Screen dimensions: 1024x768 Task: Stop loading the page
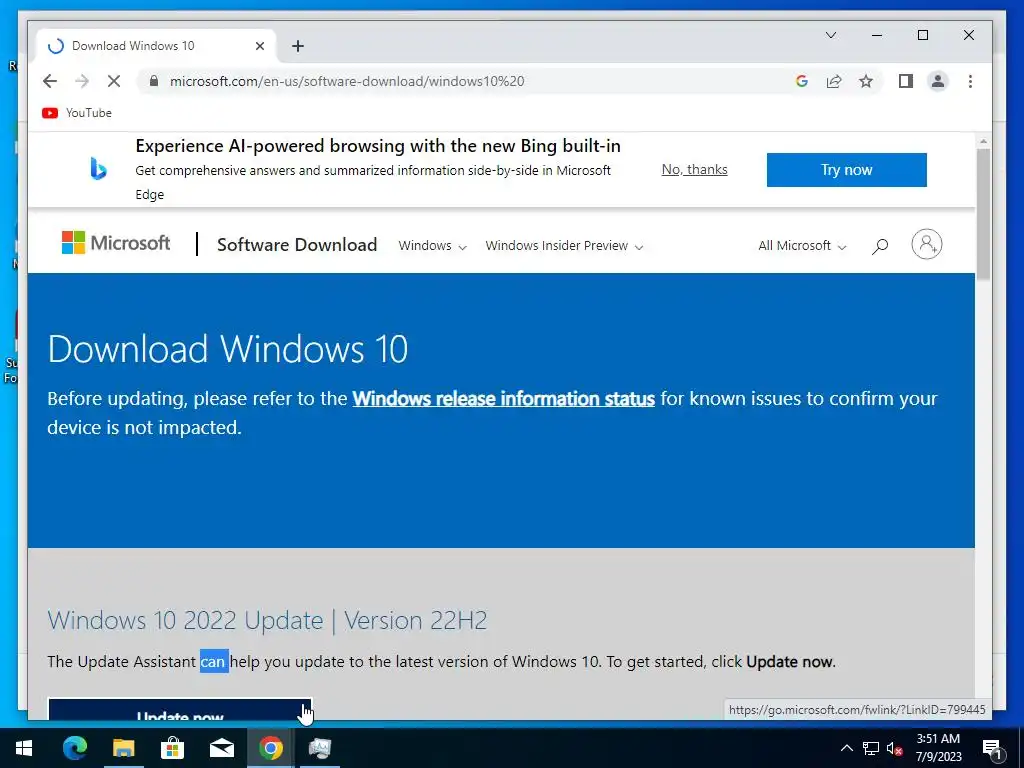114,81
